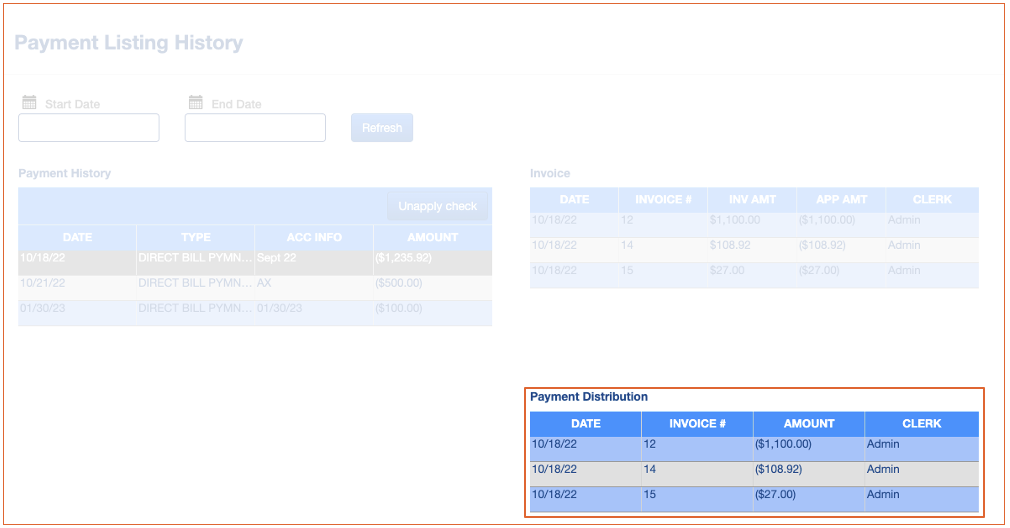
Task: Select Payment Distribution row for invoice 12
Action: click(754, 444)
